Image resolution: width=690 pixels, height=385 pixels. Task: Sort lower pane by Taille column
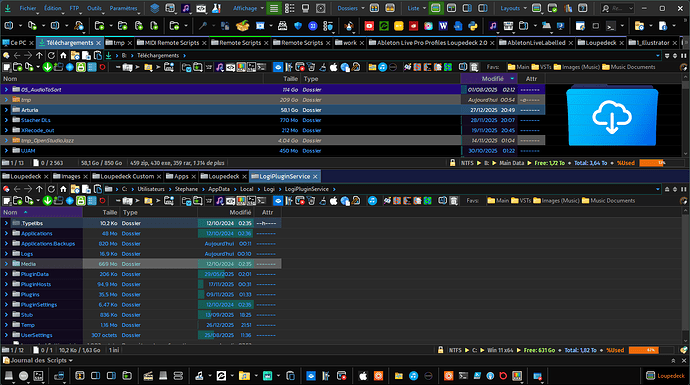pyautogui.click(x=101, y=213)
